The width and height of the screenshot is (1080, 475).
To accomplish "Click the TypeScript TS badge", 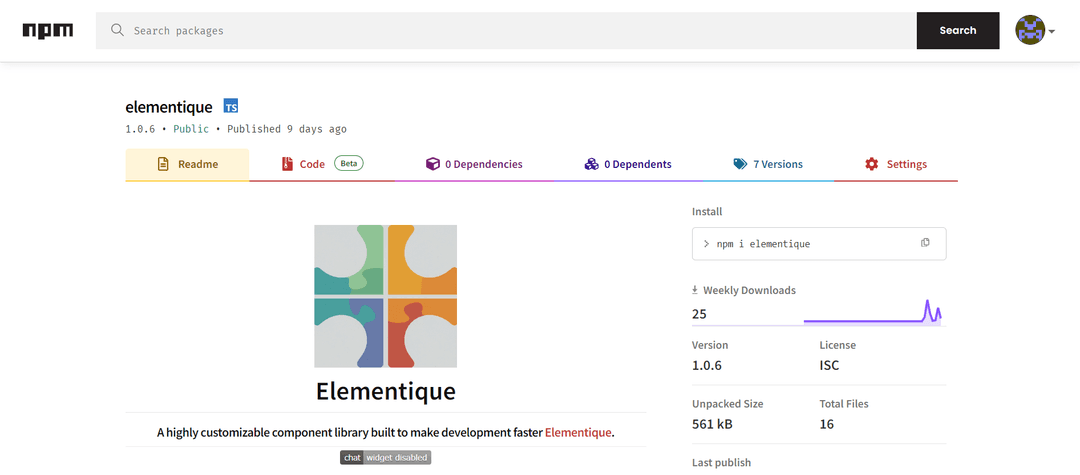I will pyautogui.click(x=231, y=107).
